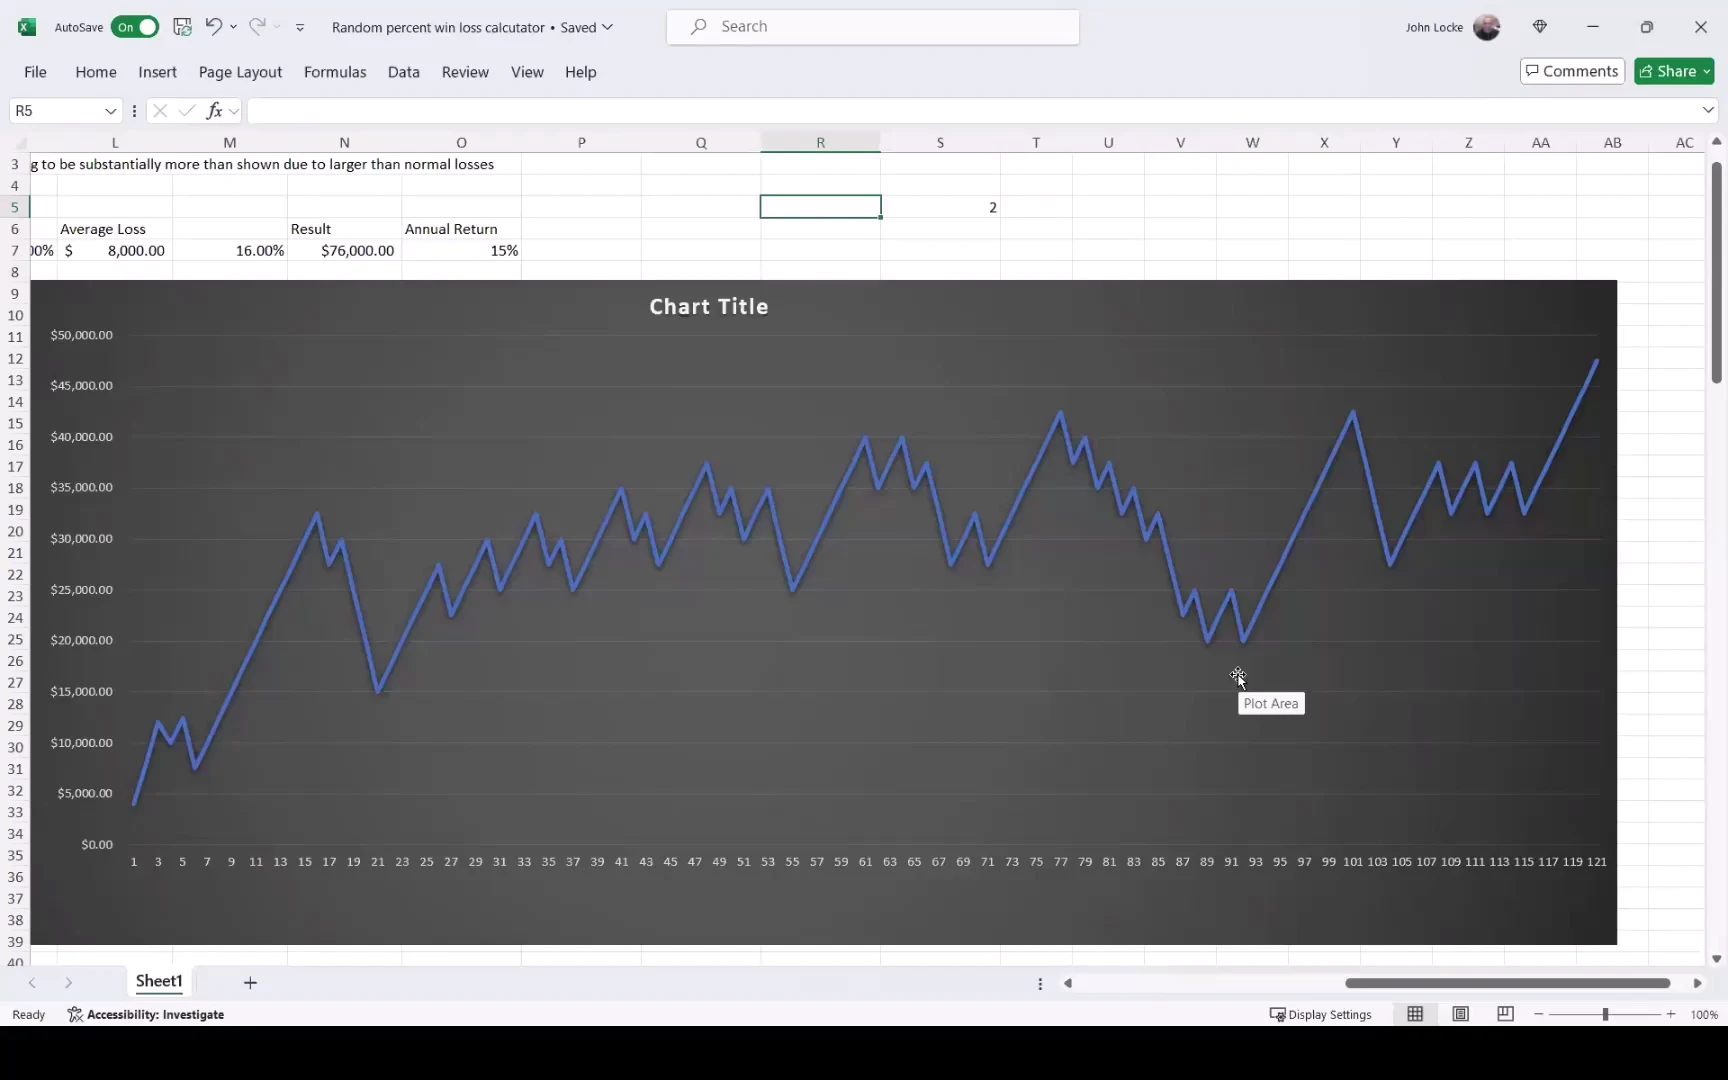
Task: Click horizontal scrollbar right arrow
Action: pyautogui.click(x=1697, y=983)
